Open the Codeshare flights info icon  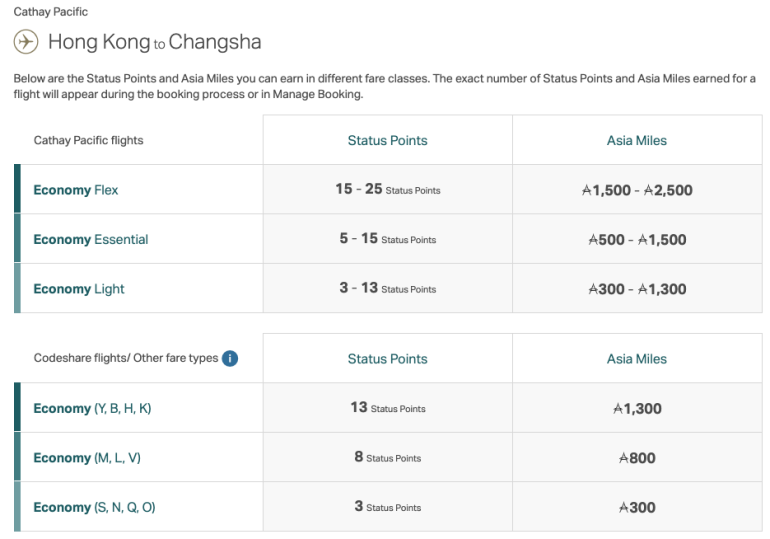(x=230, y=358)
